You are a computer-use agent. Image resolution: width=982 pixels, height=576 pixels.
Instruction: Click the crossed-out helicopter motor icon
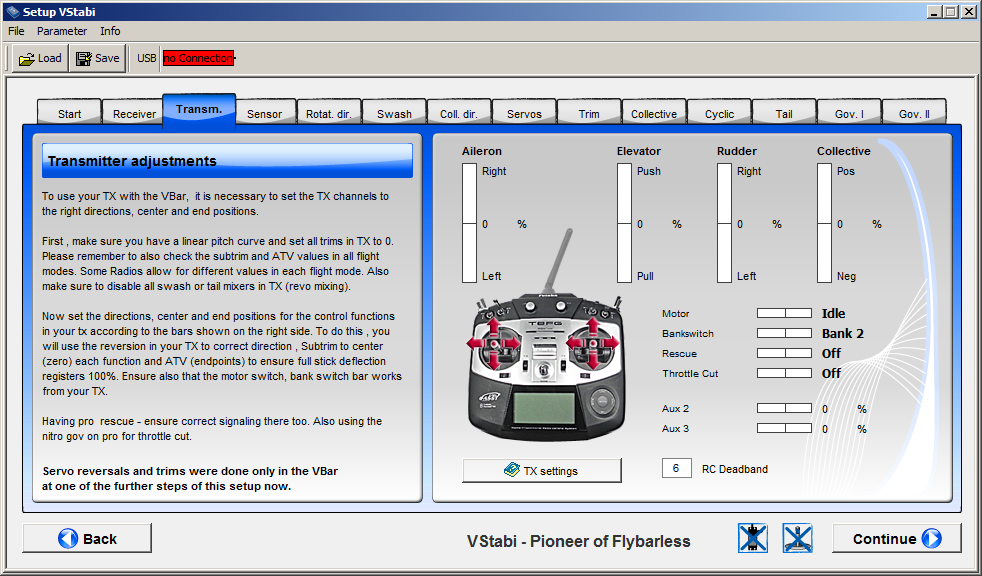[753, 538]
